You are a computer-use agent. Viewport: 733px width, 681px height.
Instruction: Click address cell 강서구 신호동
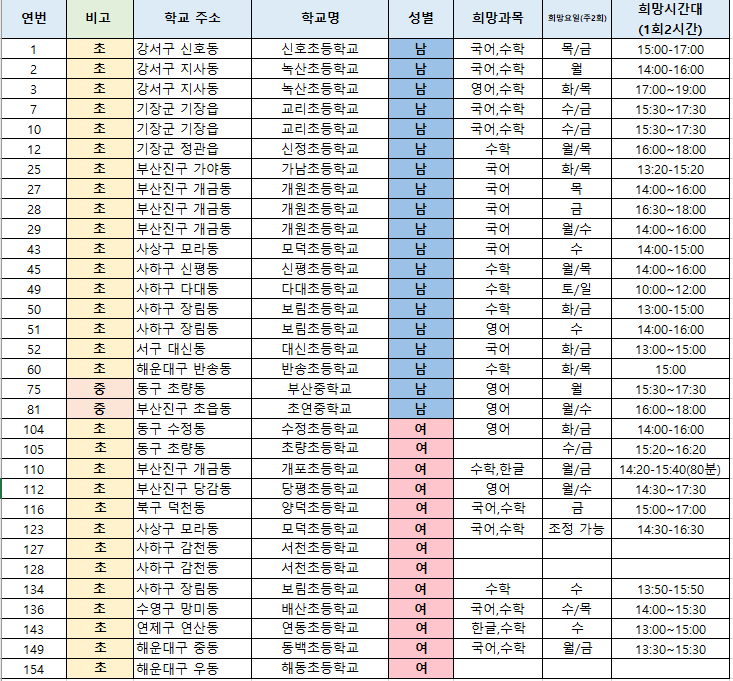[x=192, y=49]
